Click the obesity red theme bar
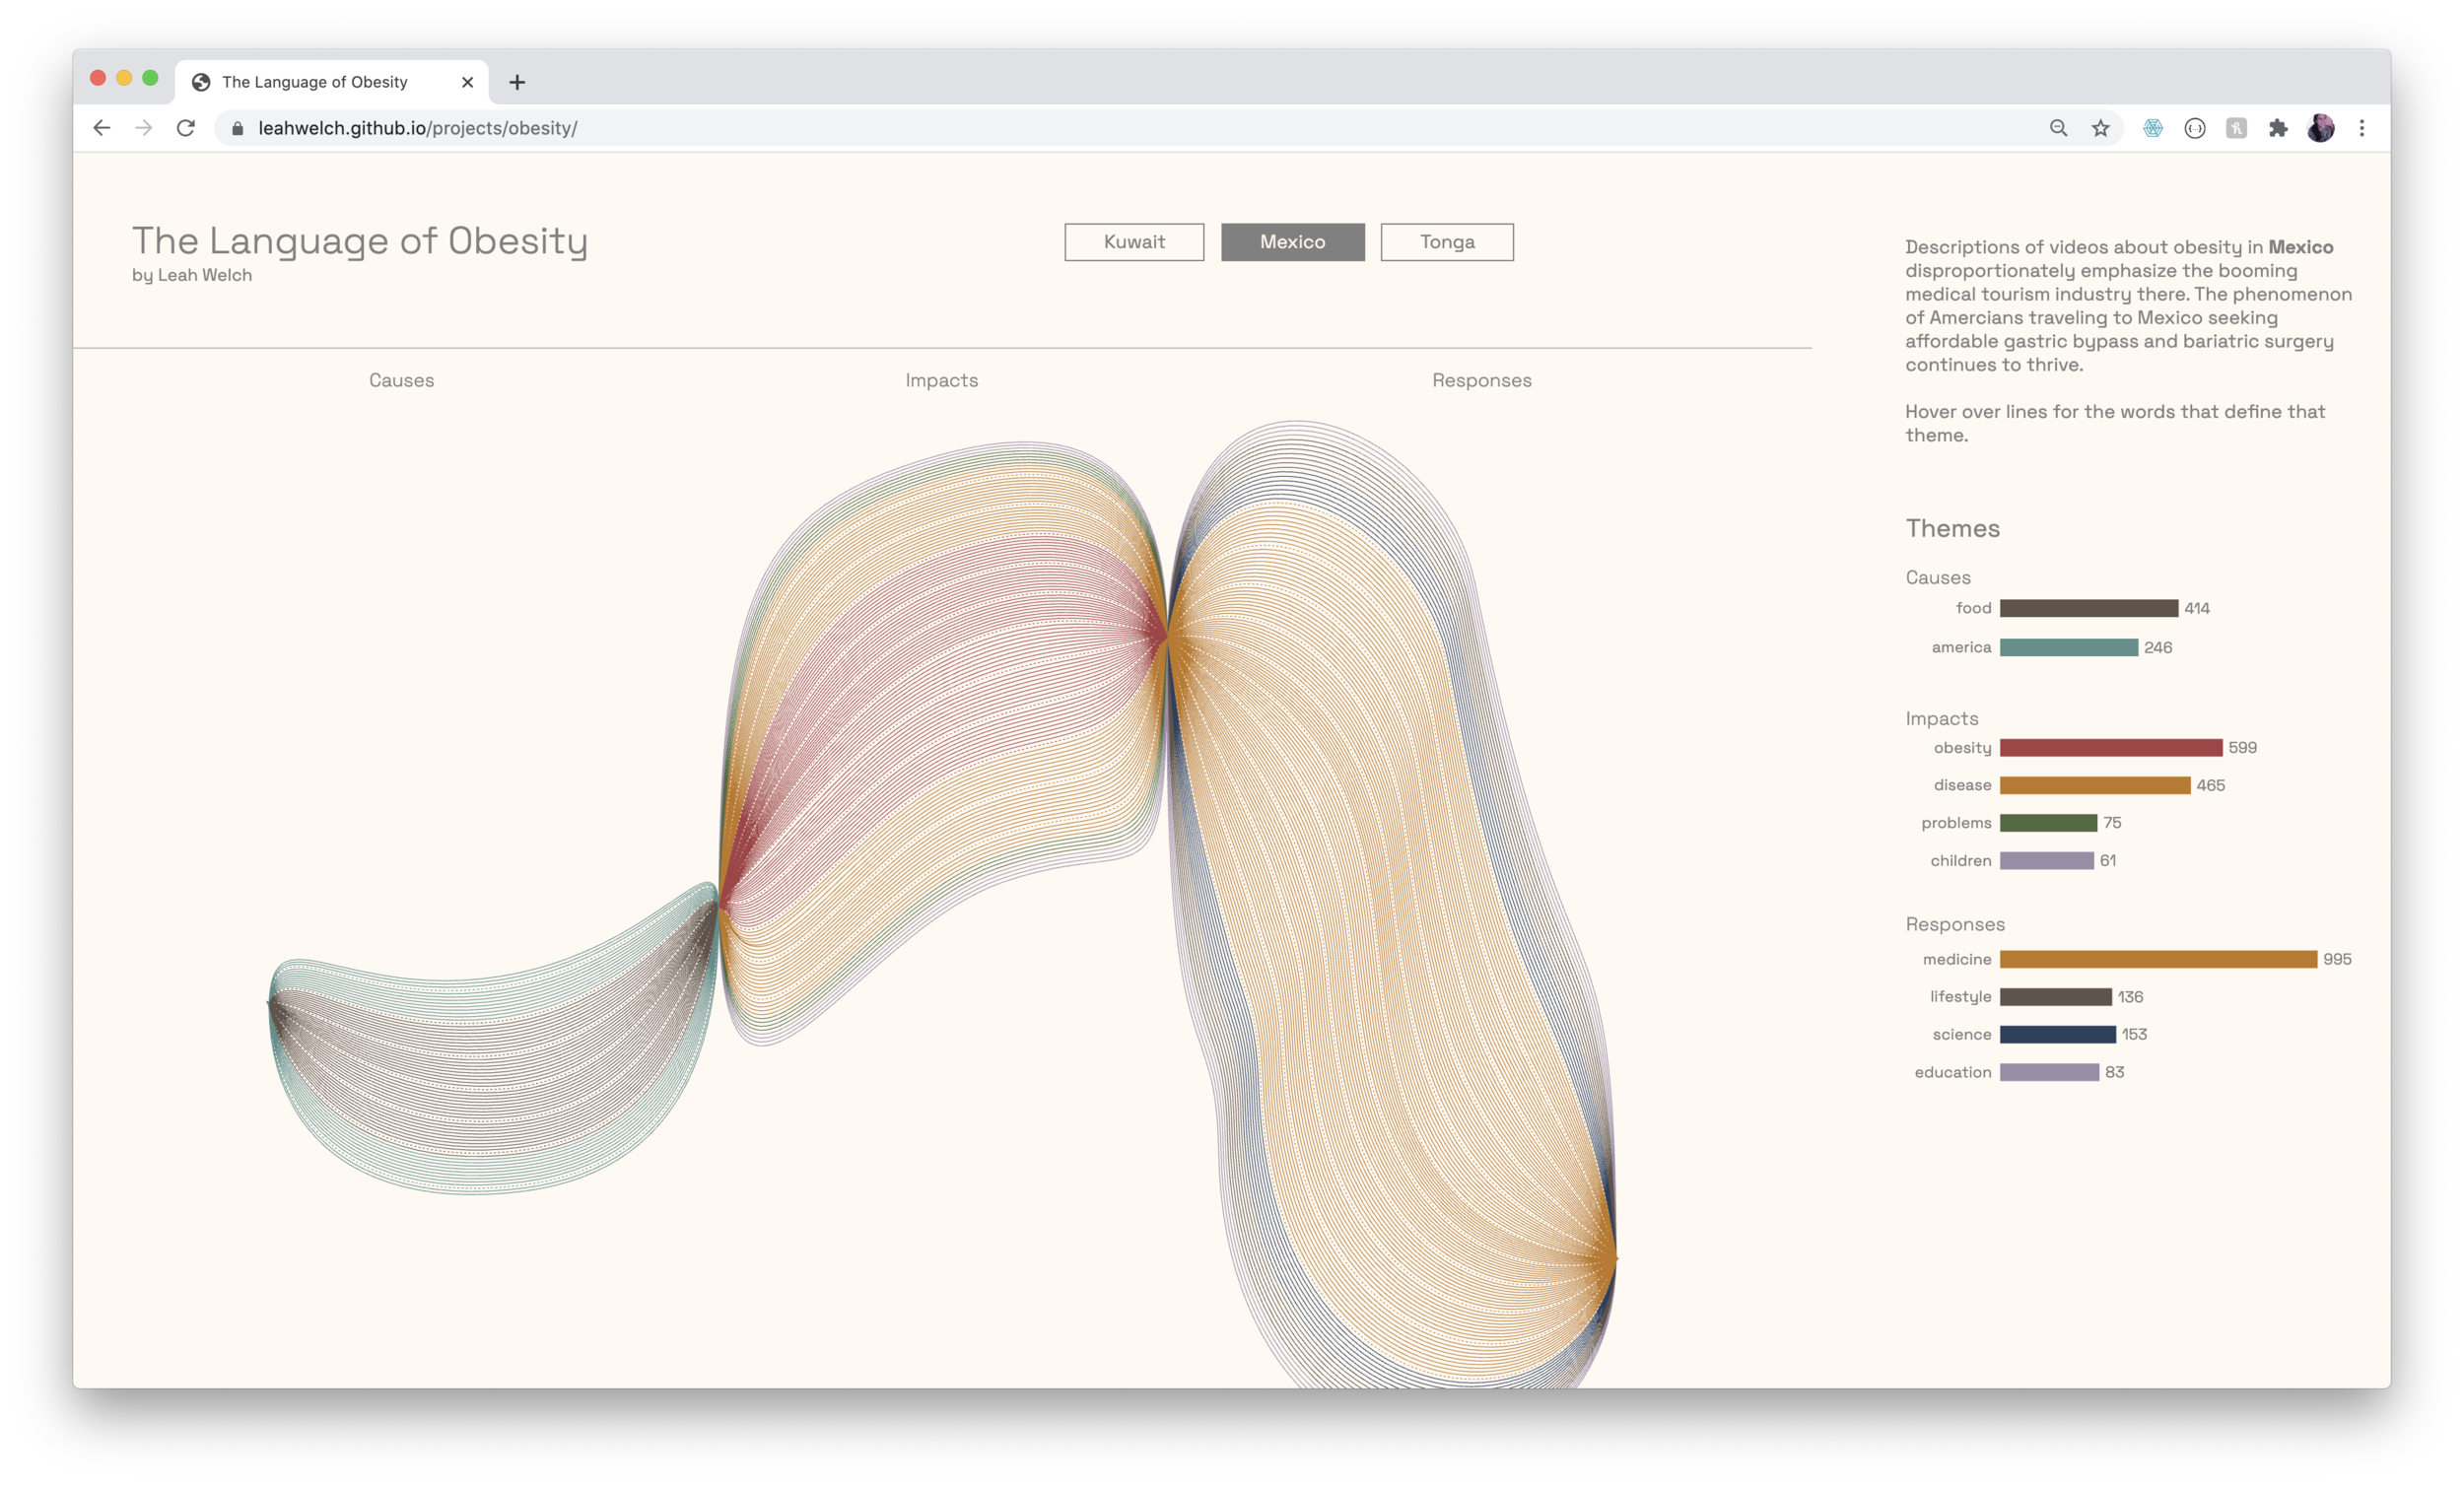 2110,748
